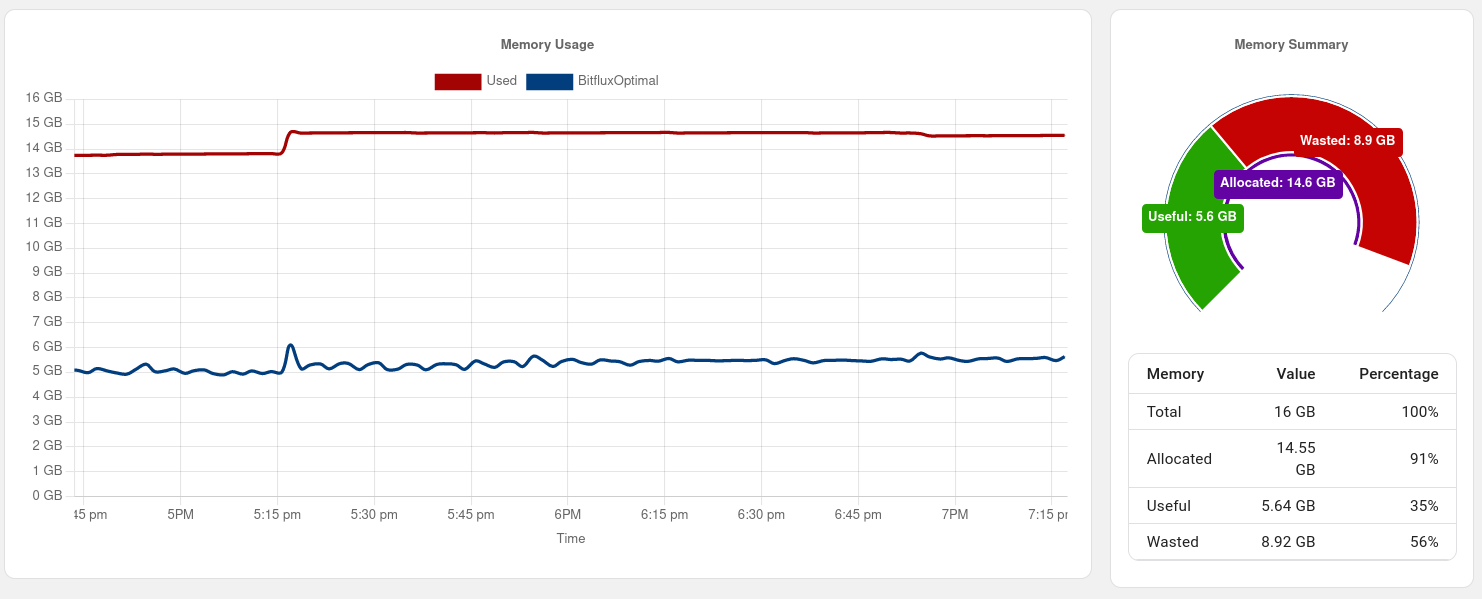Select the Total row in memory table
This screenshot has height=599, width=1482.
1292,412
